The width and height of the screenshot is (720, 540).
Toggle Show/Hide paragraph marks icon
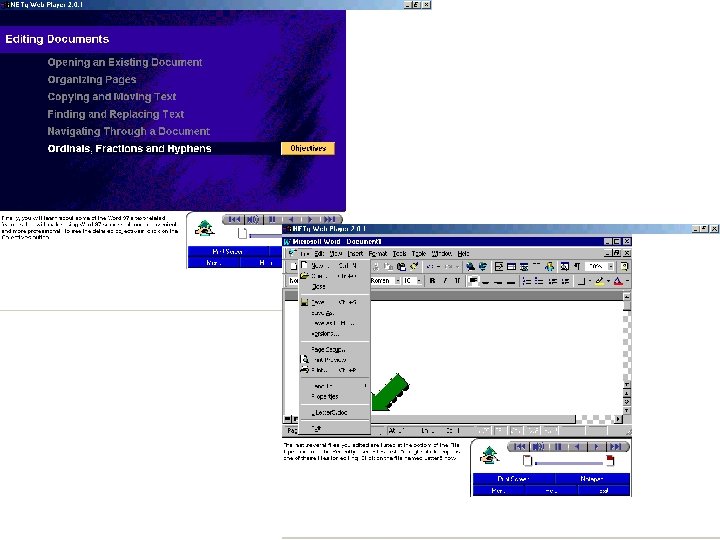pos(577,266)
